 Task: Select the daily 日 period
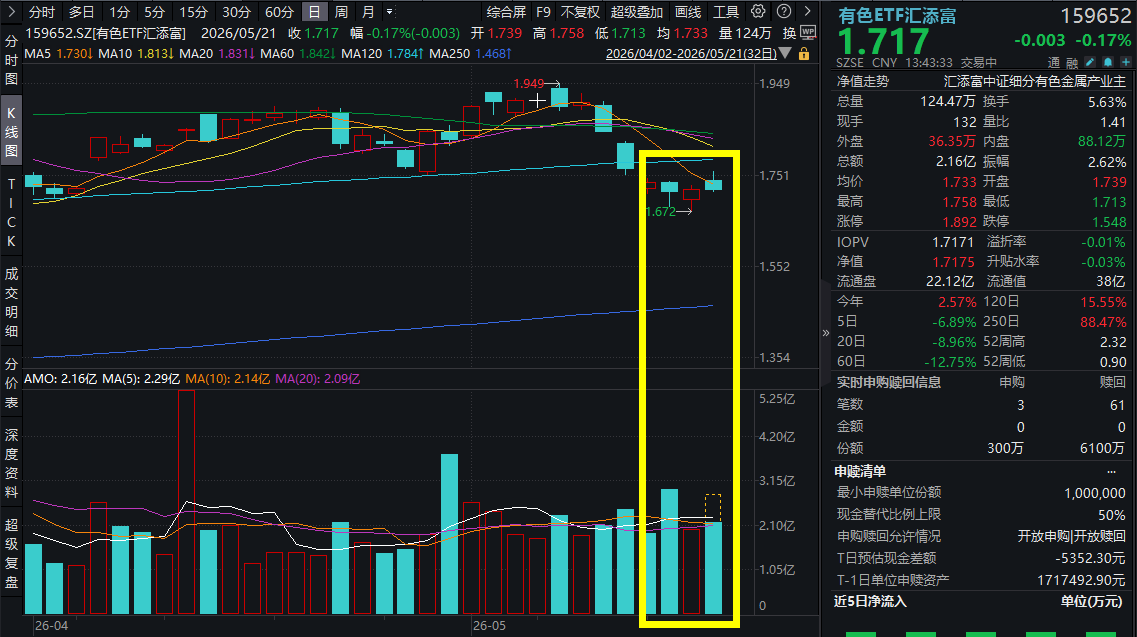pyautogui.click(x=314, y=12)
